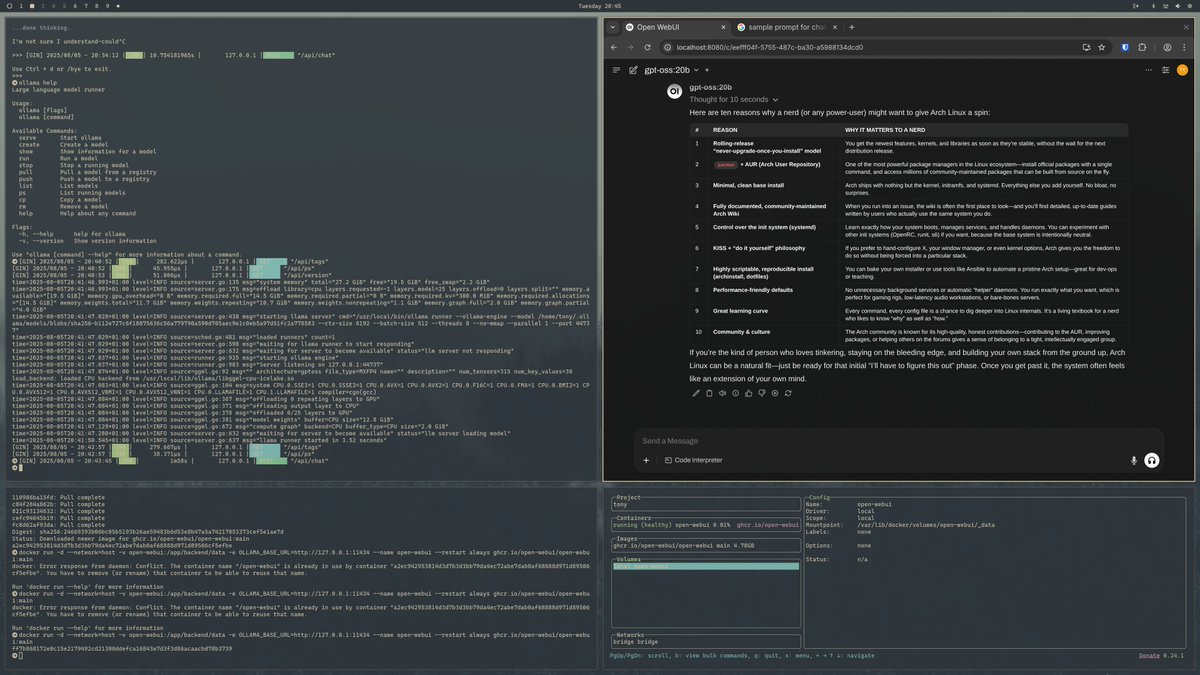The height and width of the screenshot is (675, 1200).
Task: Open the orange user avatar menu
Action: pyautogui.click(x=1183, y=70)
